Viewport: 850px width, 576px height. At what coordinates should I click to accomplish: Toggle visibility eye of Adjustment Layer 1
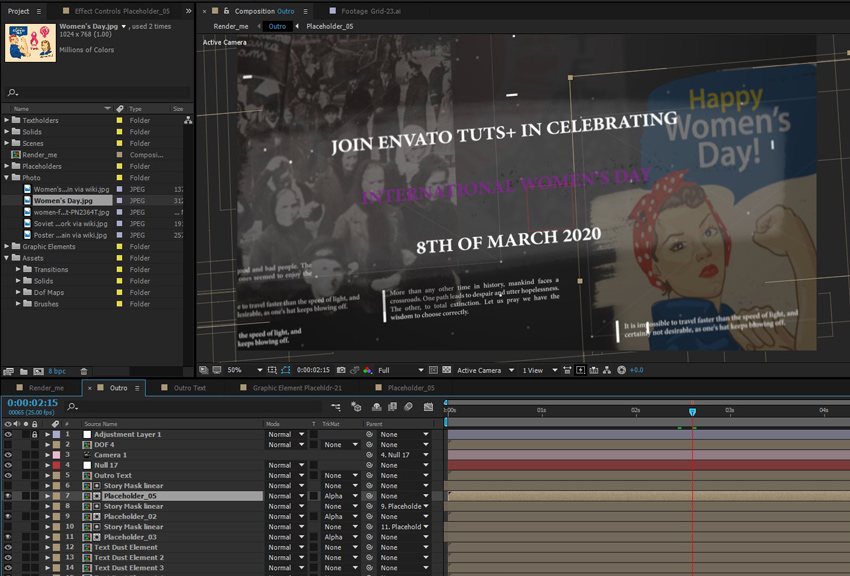[x=8, y=434]
